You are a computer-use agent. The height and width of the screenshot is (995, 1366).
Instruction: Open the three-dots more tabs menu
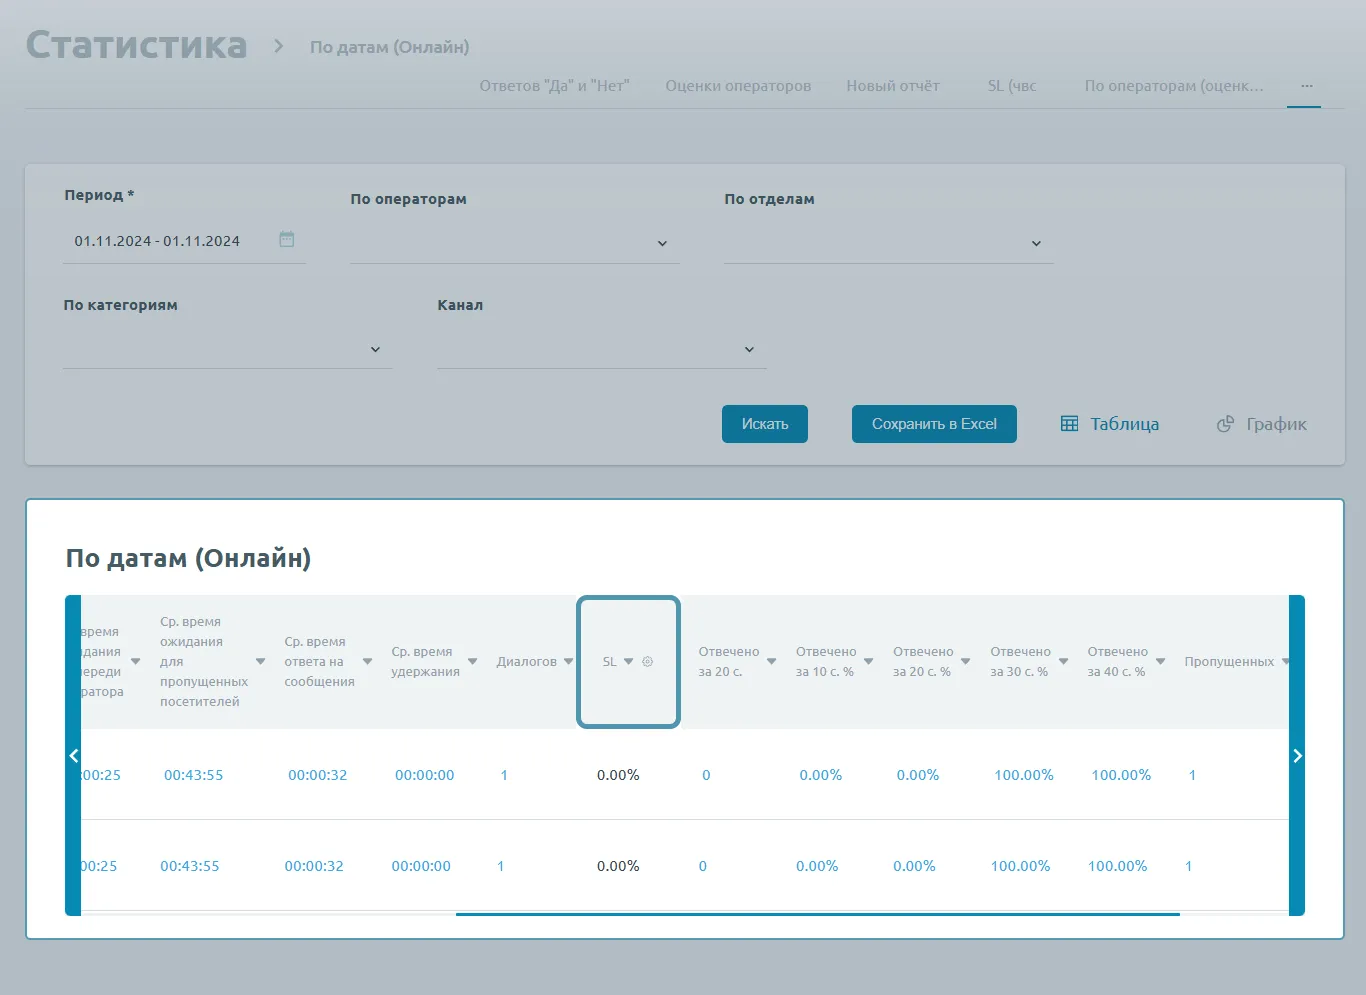click(x=1306, y=86)
